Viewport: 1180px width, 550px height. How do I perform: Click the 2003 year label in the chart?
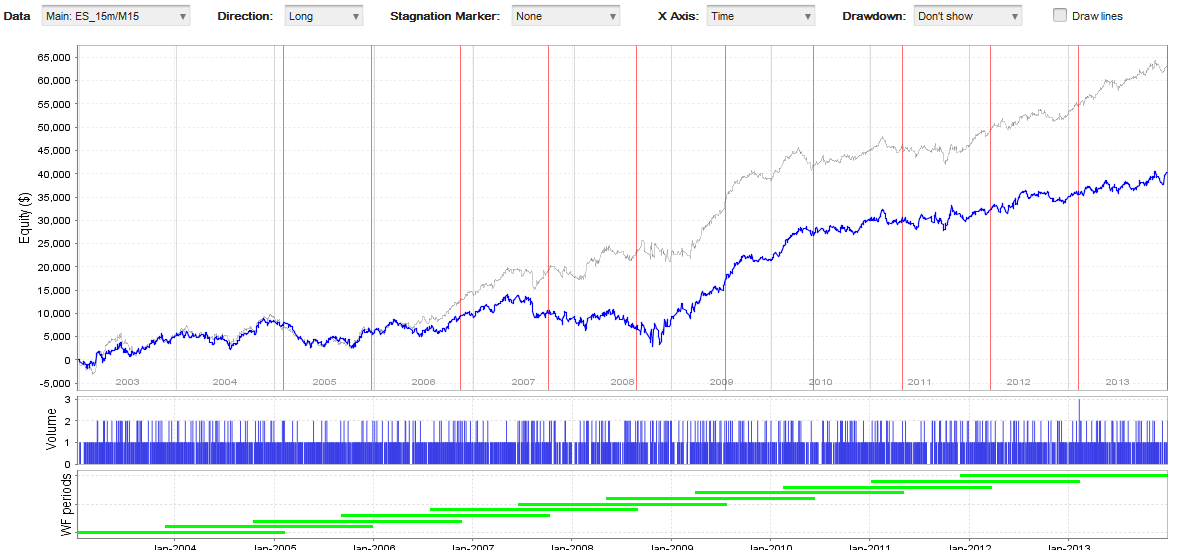tap(127, 382)
